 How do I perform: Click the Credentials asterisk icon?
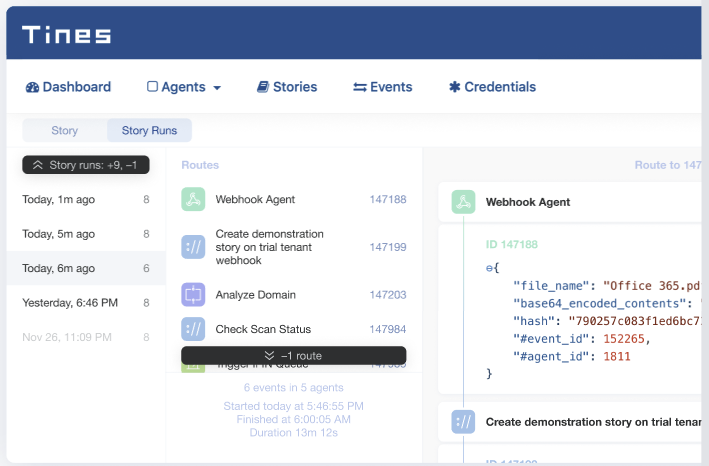click(454, 87)
